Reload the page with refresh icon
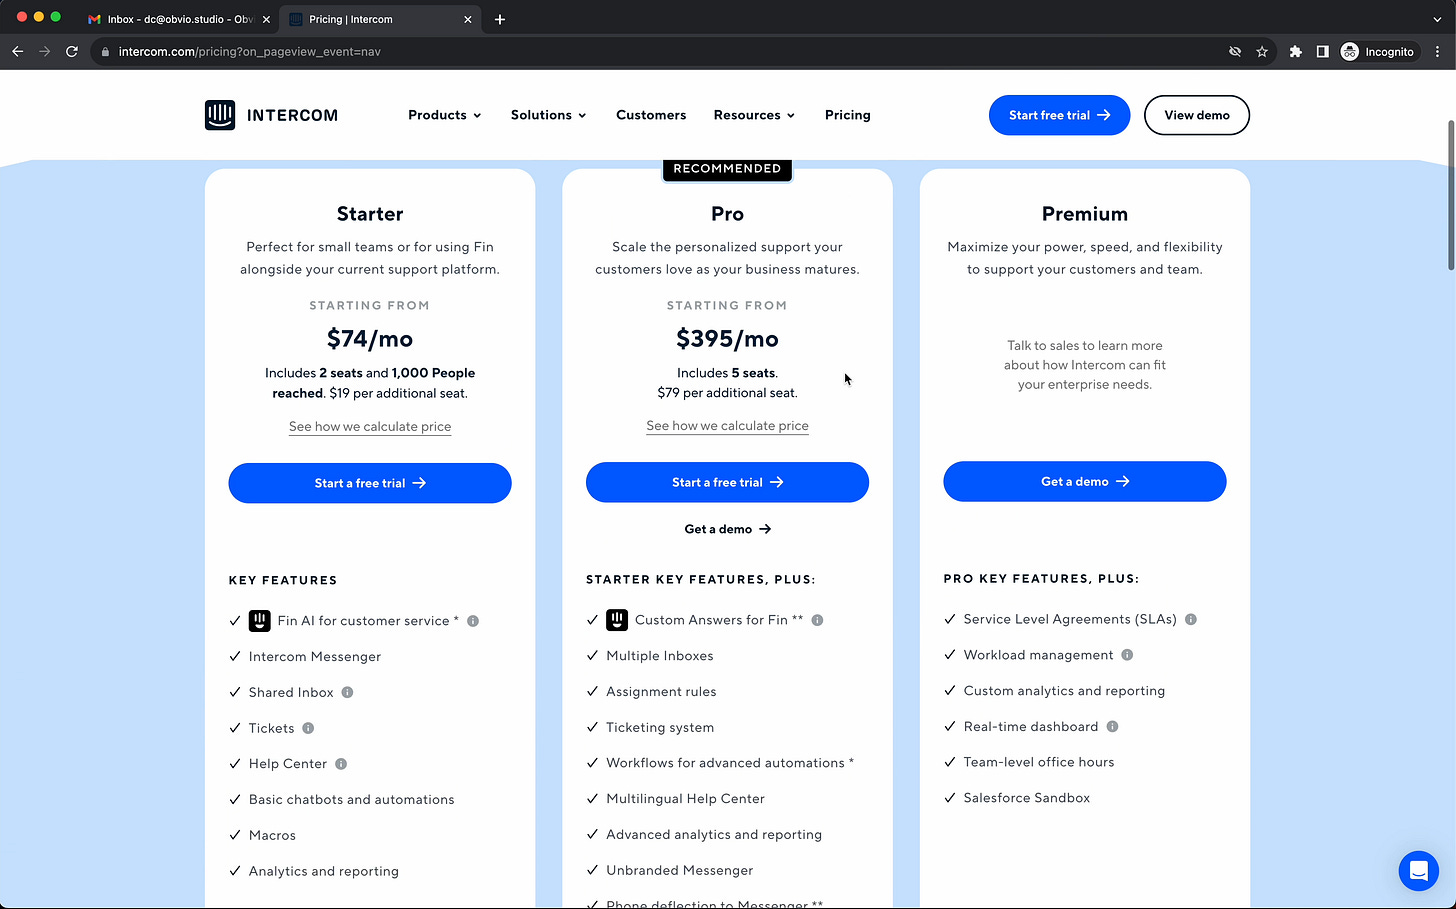1456x909 pixels. (x=72, y=51)
